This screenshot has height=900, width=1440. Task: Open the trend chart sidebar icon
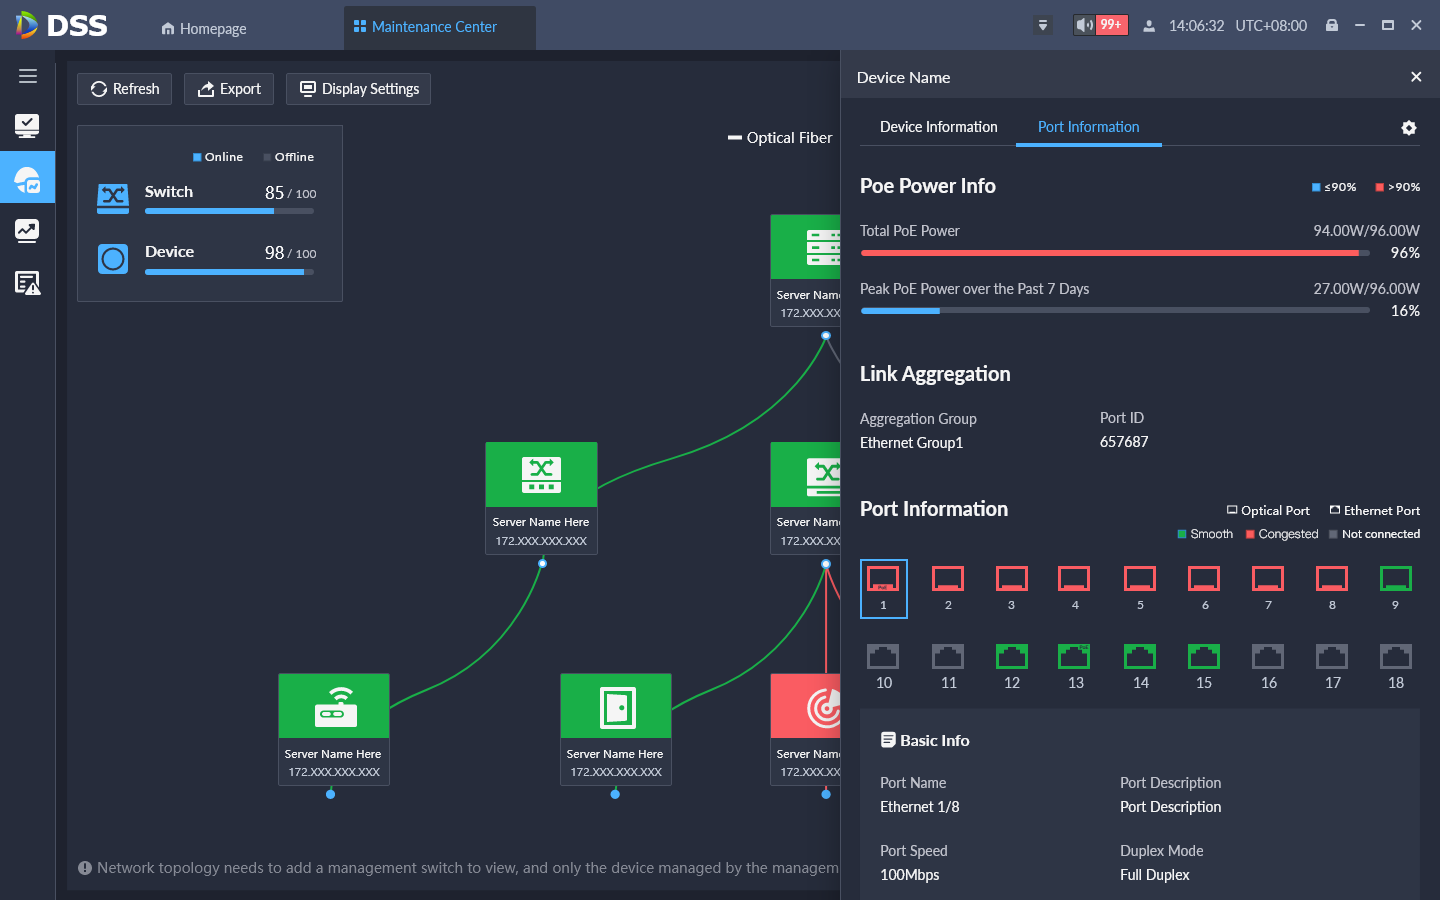[x=28, y=231]
